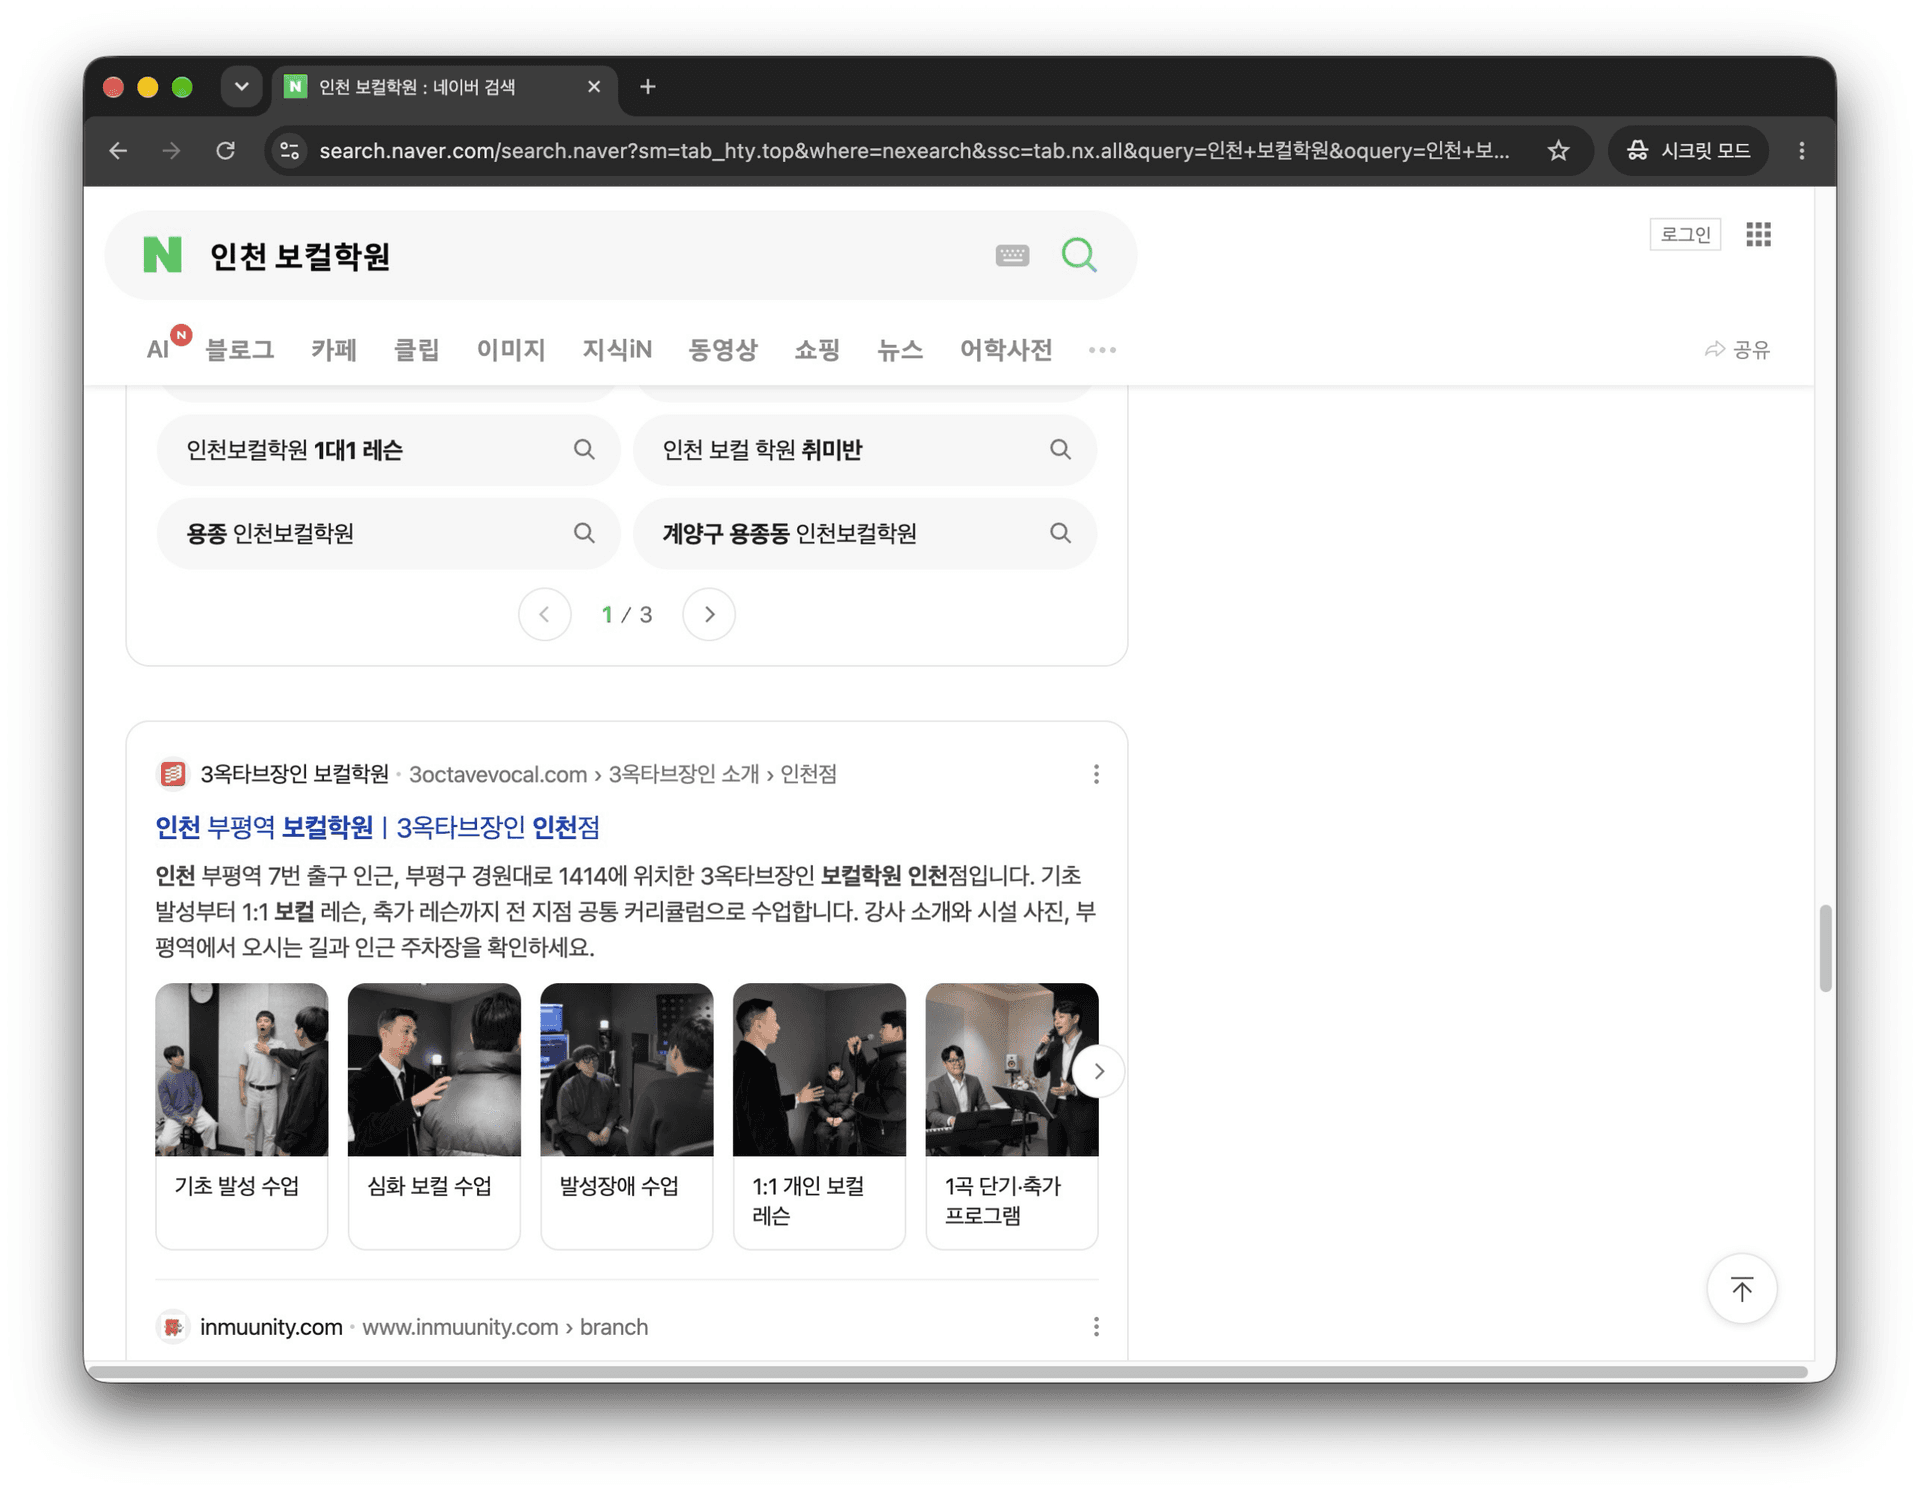This screenshot has width=1920, height=1493.
Task: Reload the page
Action: click(226, 151)
